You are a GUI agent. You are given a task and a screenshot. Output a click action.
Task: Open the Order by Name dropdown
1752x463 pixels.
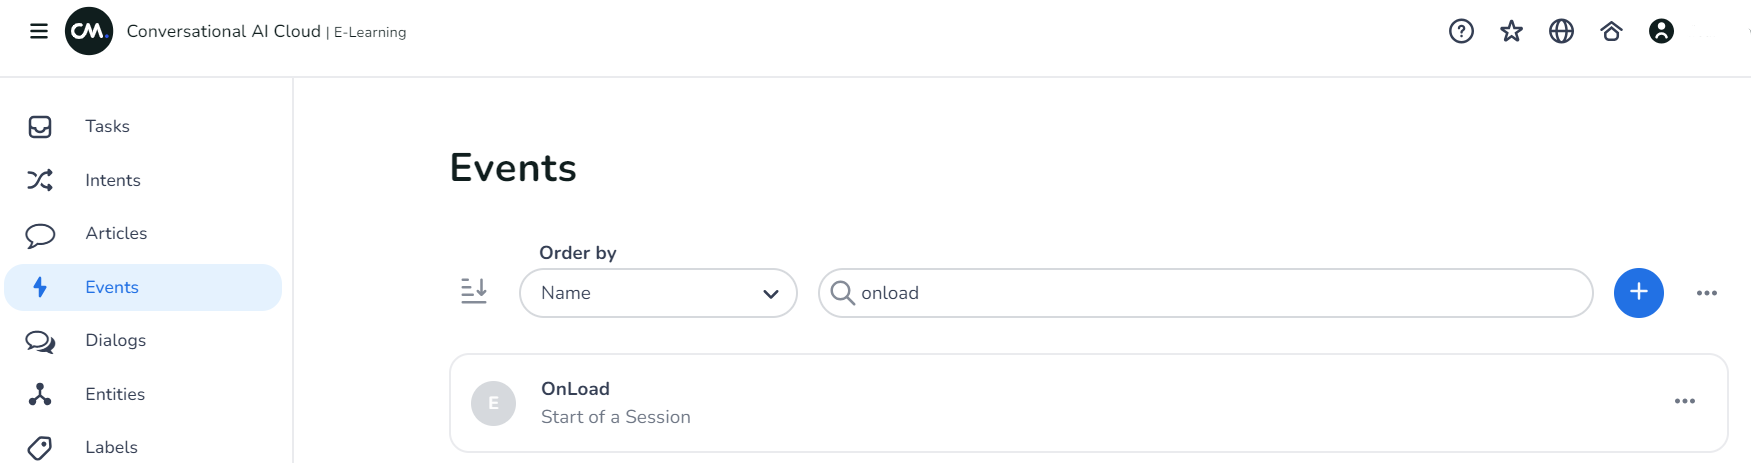pos(658,293)
